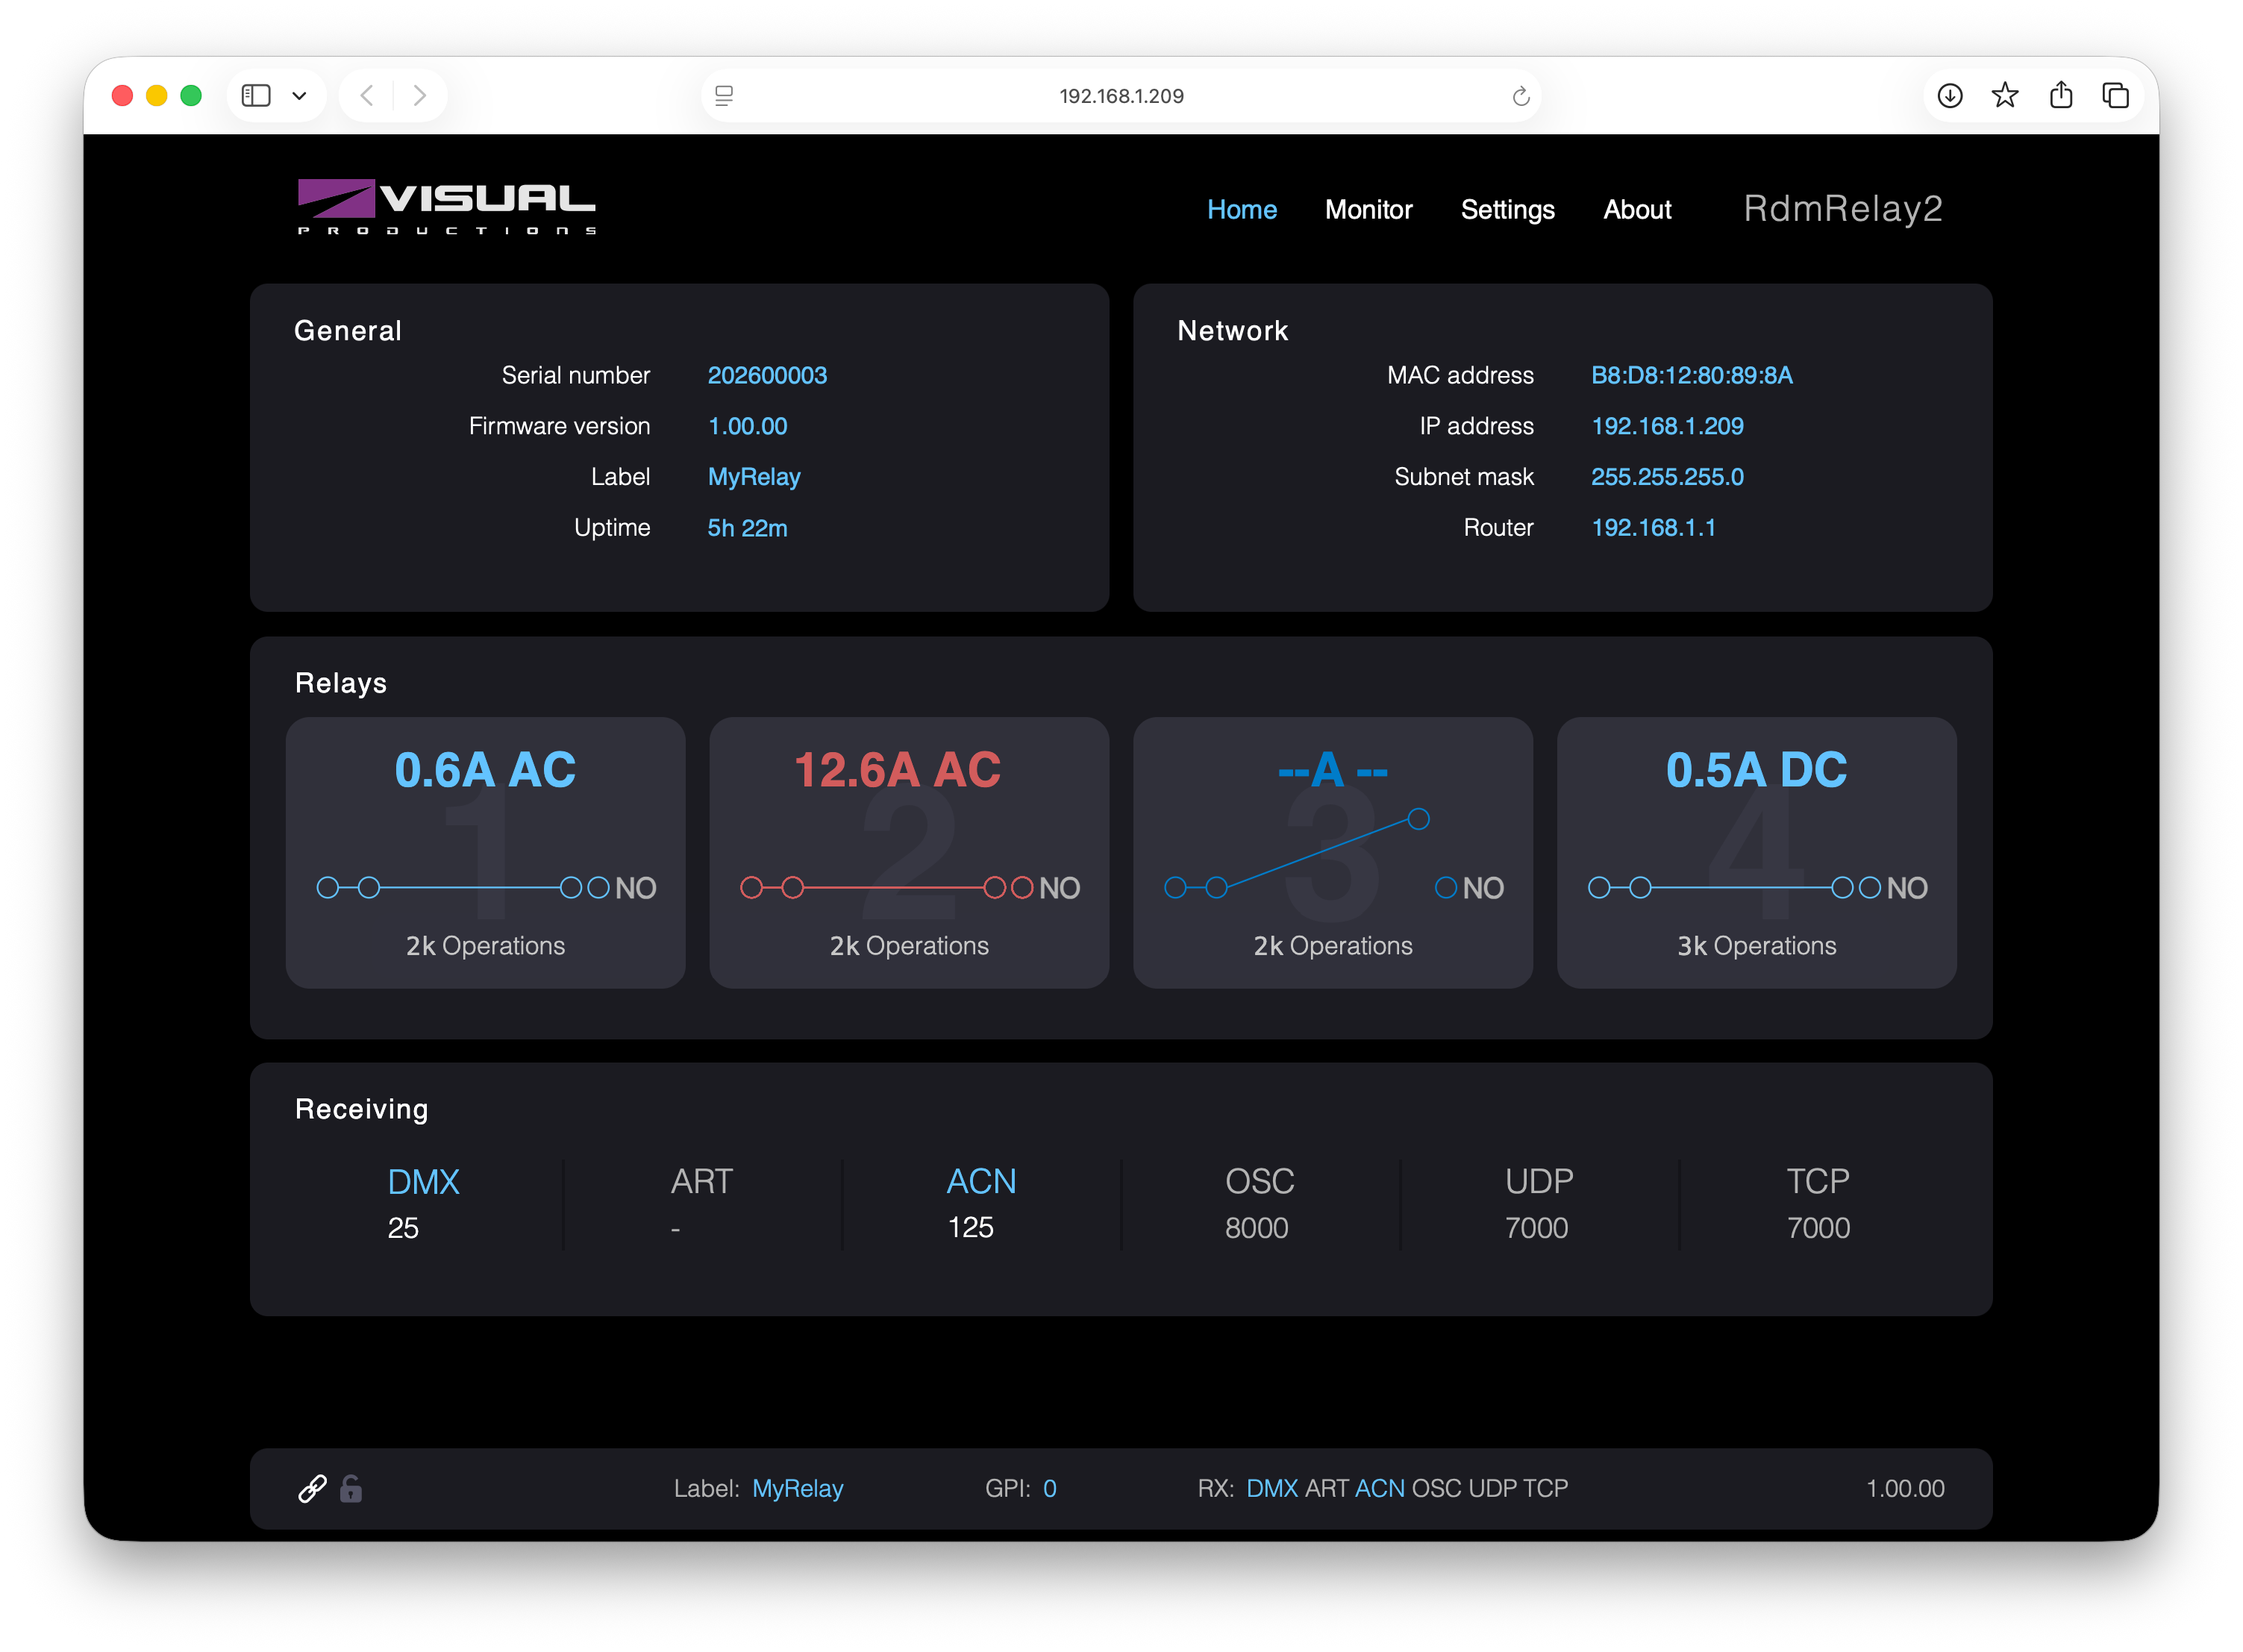Image resolution: width=2243 pixels, height=1652 pixels.
Task: Bookmark page with the star icon
Action: (2004, 96)
